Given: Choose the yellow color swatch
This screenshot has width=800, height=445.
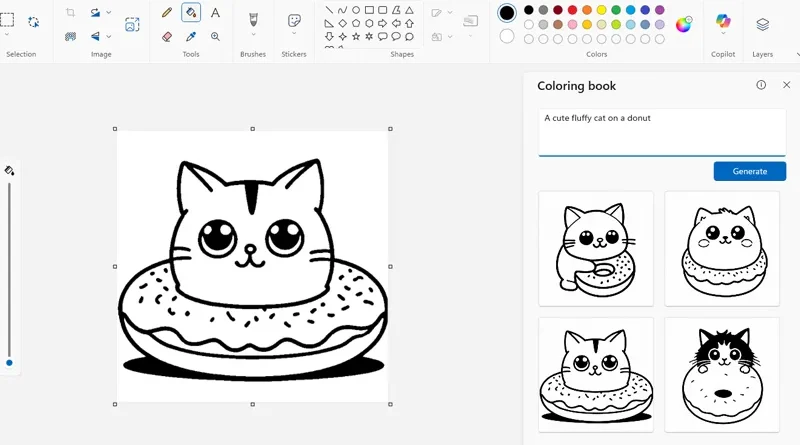Looking at the screenshot, I should (602, 10).
